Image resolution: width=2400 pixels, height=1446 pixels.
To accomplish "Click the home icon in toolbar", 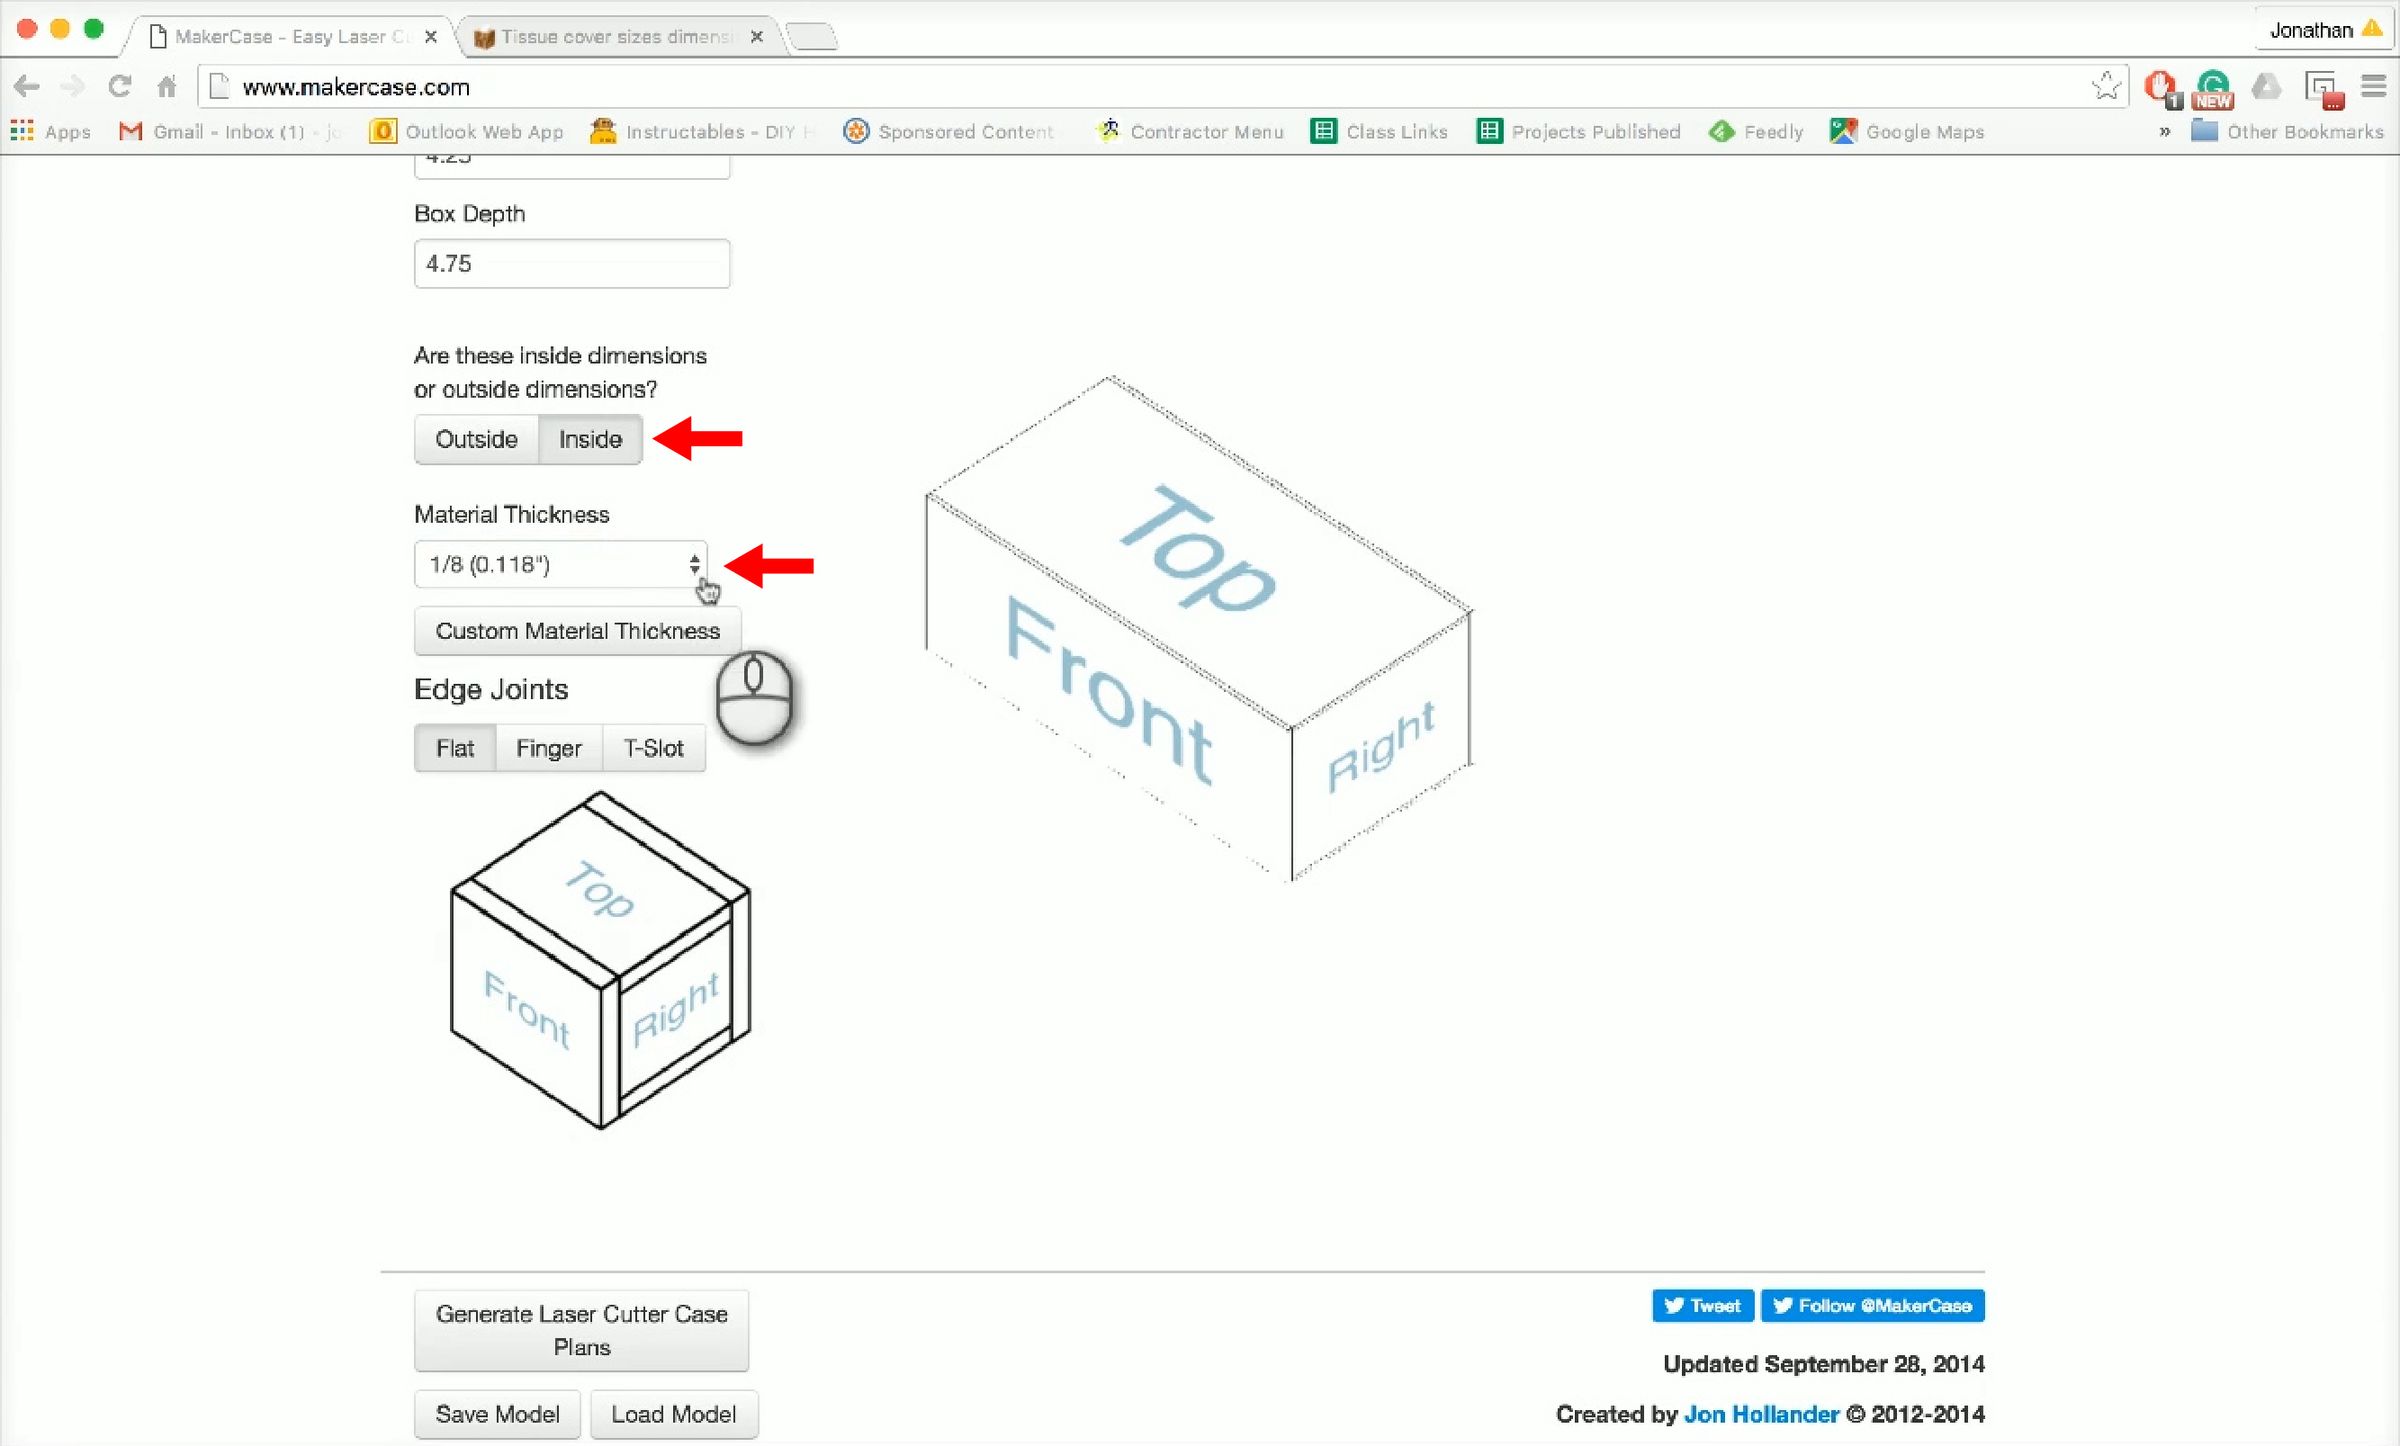I will click(167, 87).
